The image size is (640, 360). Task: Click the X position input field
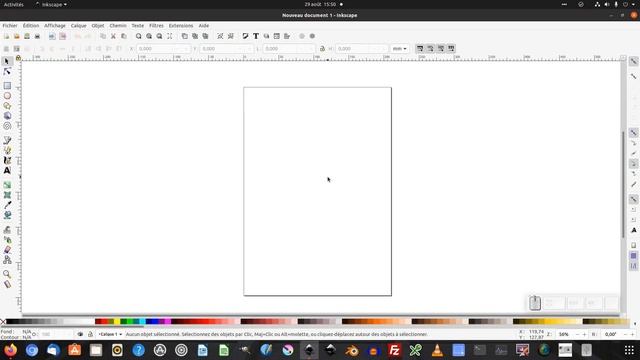click(163, 49)
